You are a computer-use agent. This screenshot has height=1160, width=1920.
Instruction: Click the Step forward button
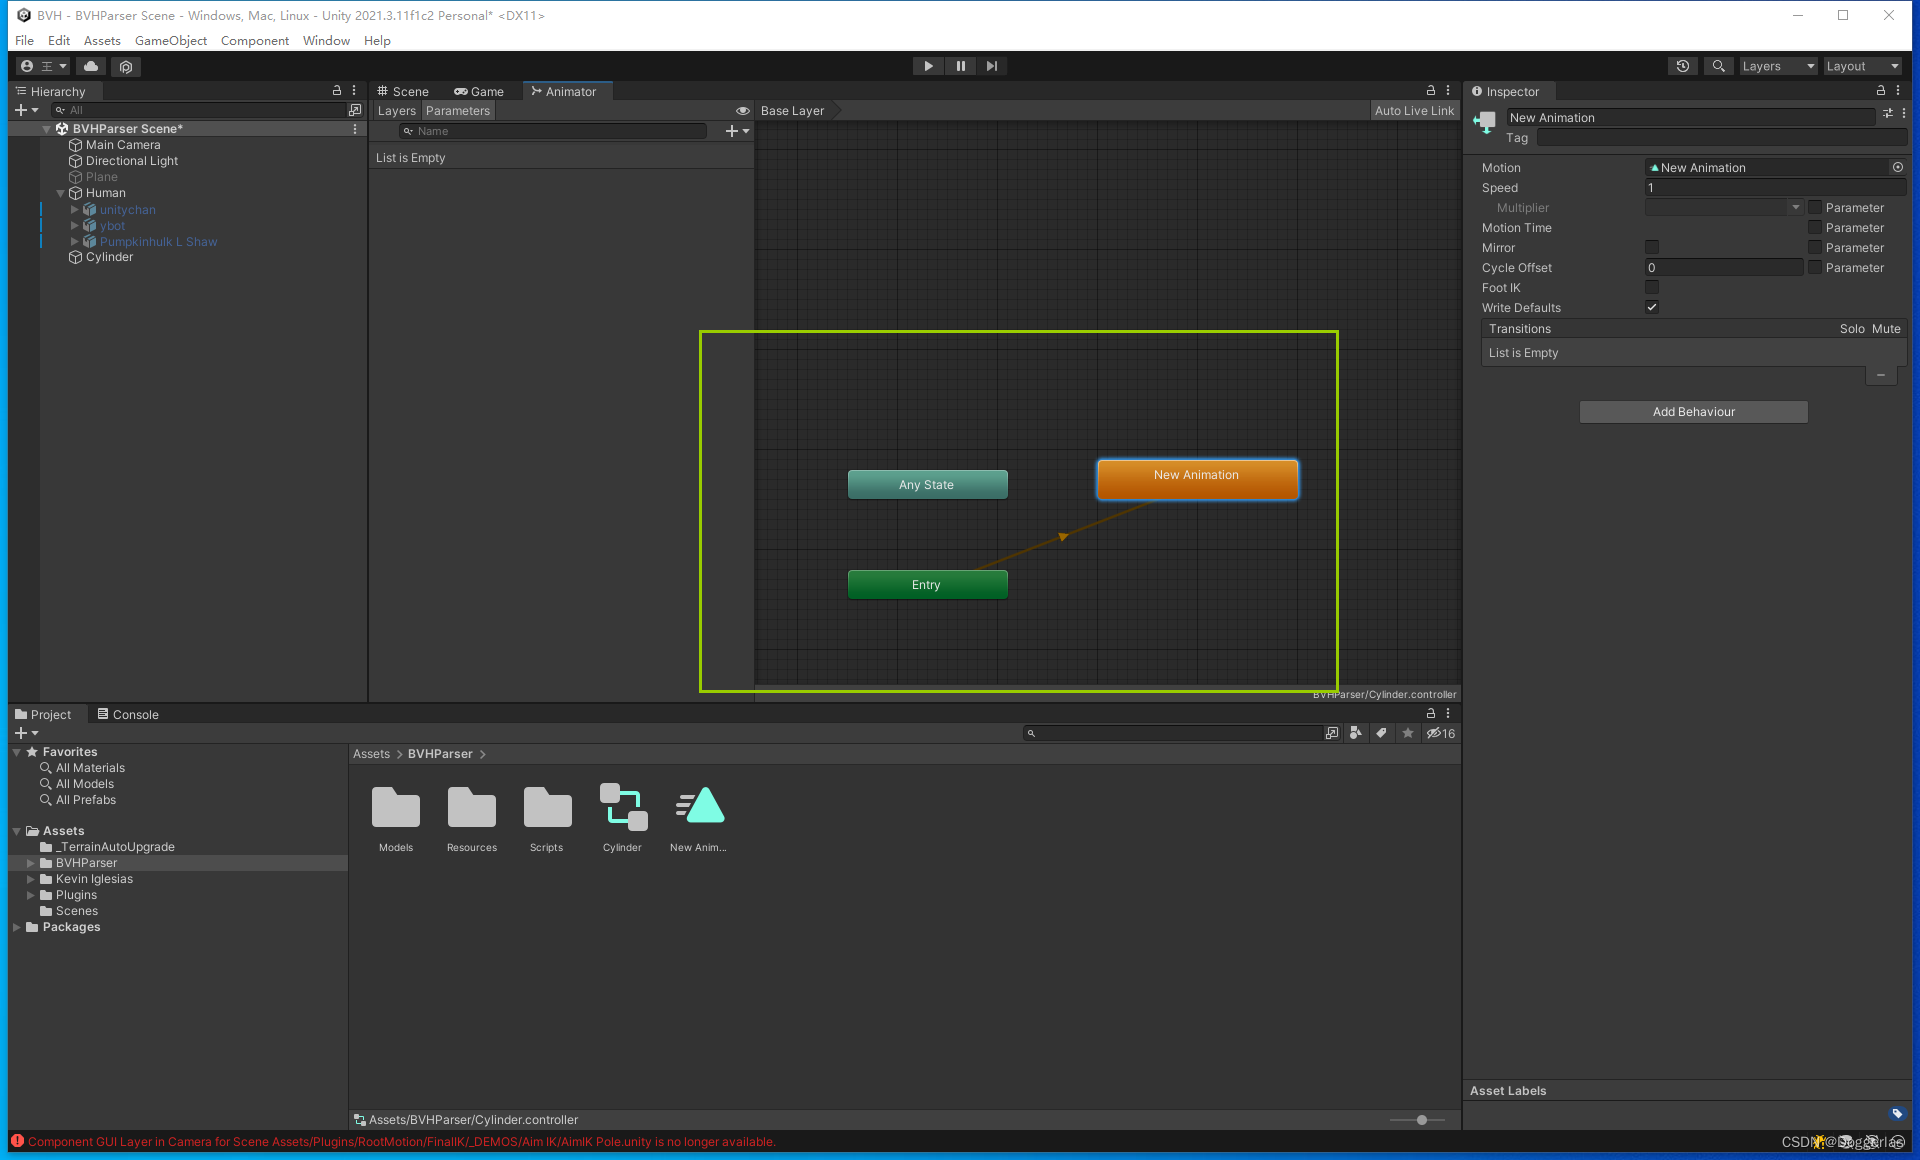tap(991, 66)
